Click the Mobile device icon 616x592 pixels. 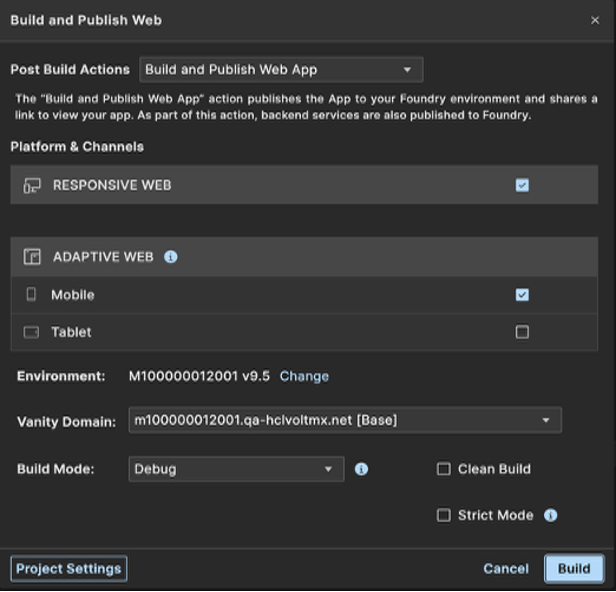coord(31,295)
